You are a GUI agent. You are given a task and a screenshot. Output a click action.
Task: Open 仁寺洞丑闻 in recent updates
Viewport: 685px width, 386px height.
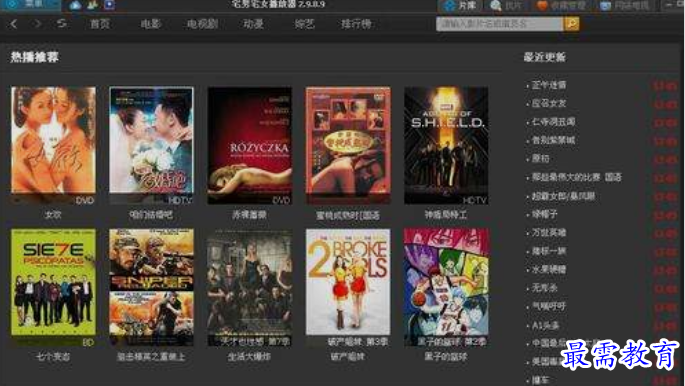tap(553, 122)
